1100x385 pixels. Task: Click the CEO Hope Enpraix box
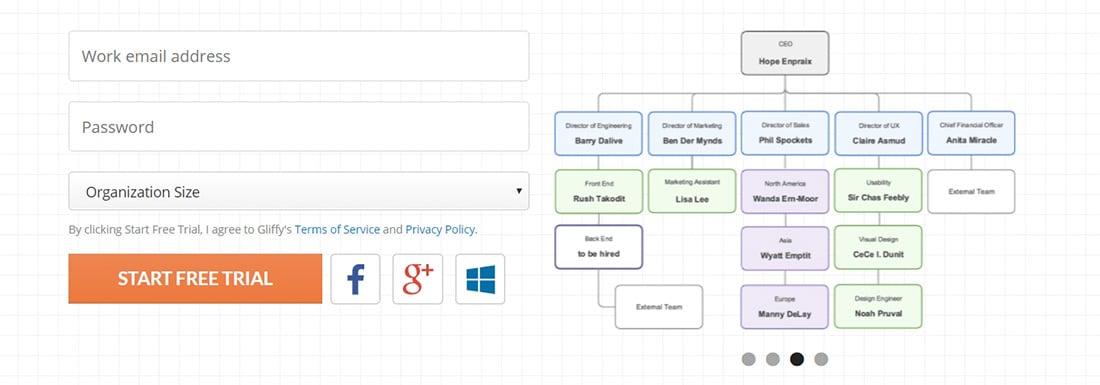(x=785, y=53)
